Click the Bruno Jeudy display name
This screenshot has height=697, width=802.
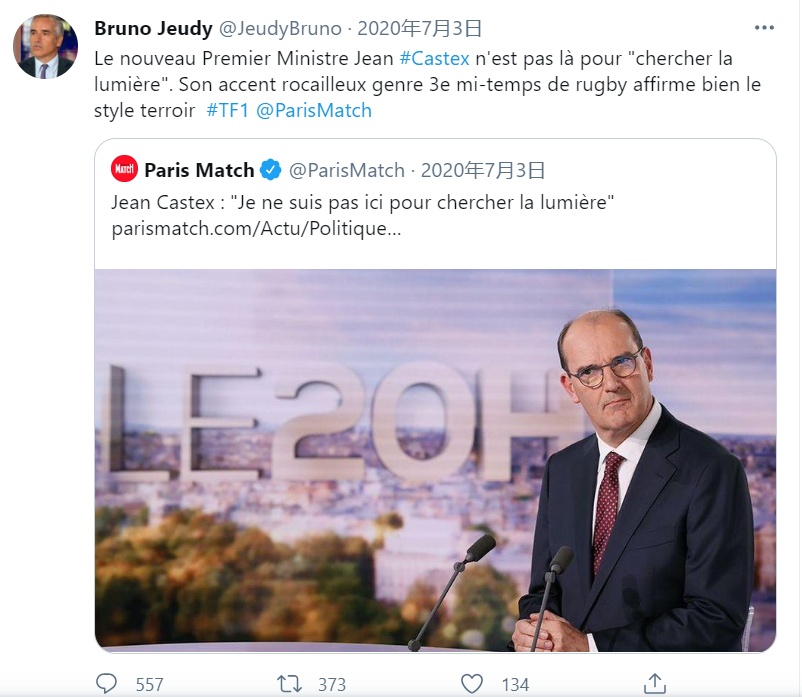pyautogui.click(x=153, y=27)
